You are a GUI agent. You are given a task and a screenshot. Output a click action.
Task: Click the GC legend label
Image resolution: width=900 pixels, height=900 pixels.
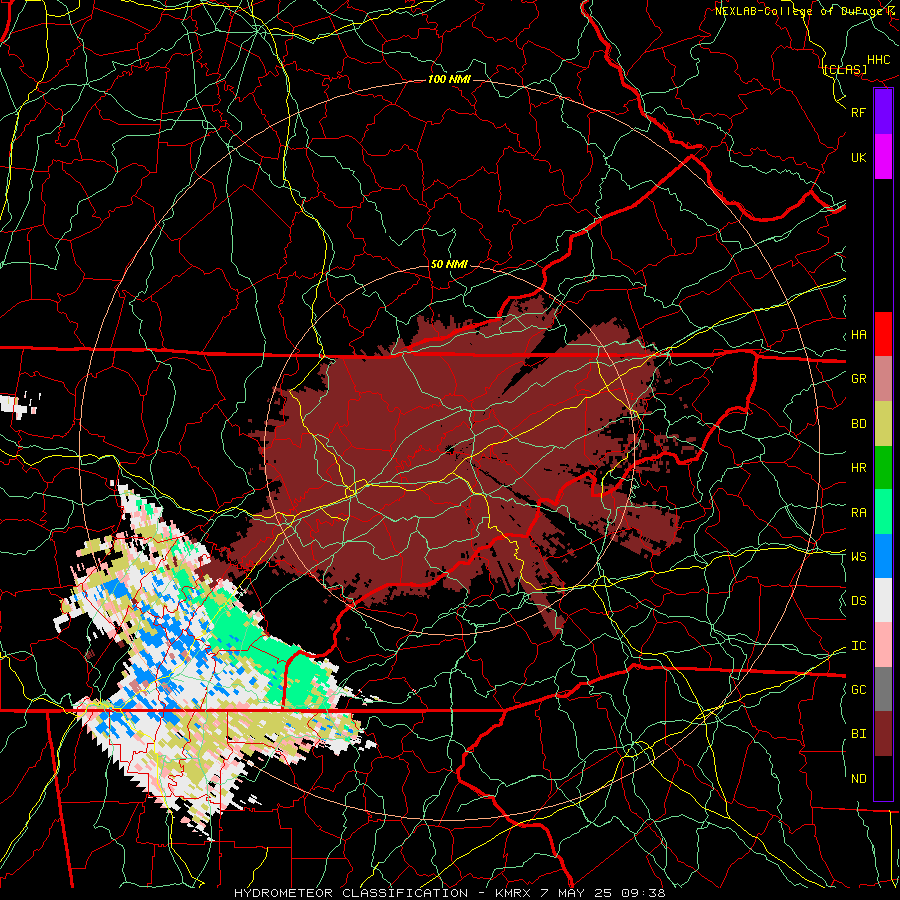[x=858, y=690]
